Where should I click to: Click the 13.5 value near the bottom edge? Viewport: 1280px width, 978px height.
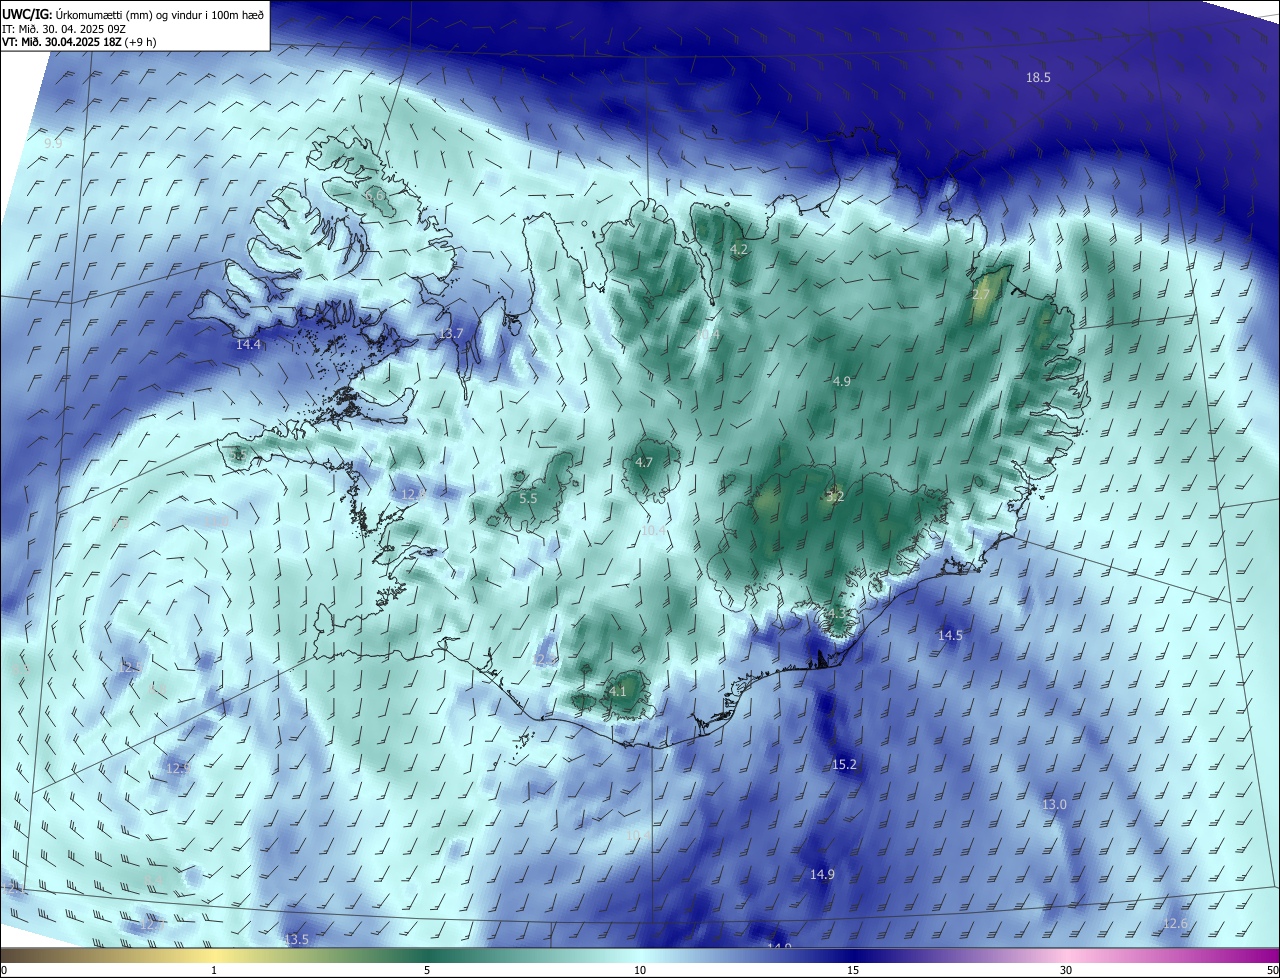[296, 940]
